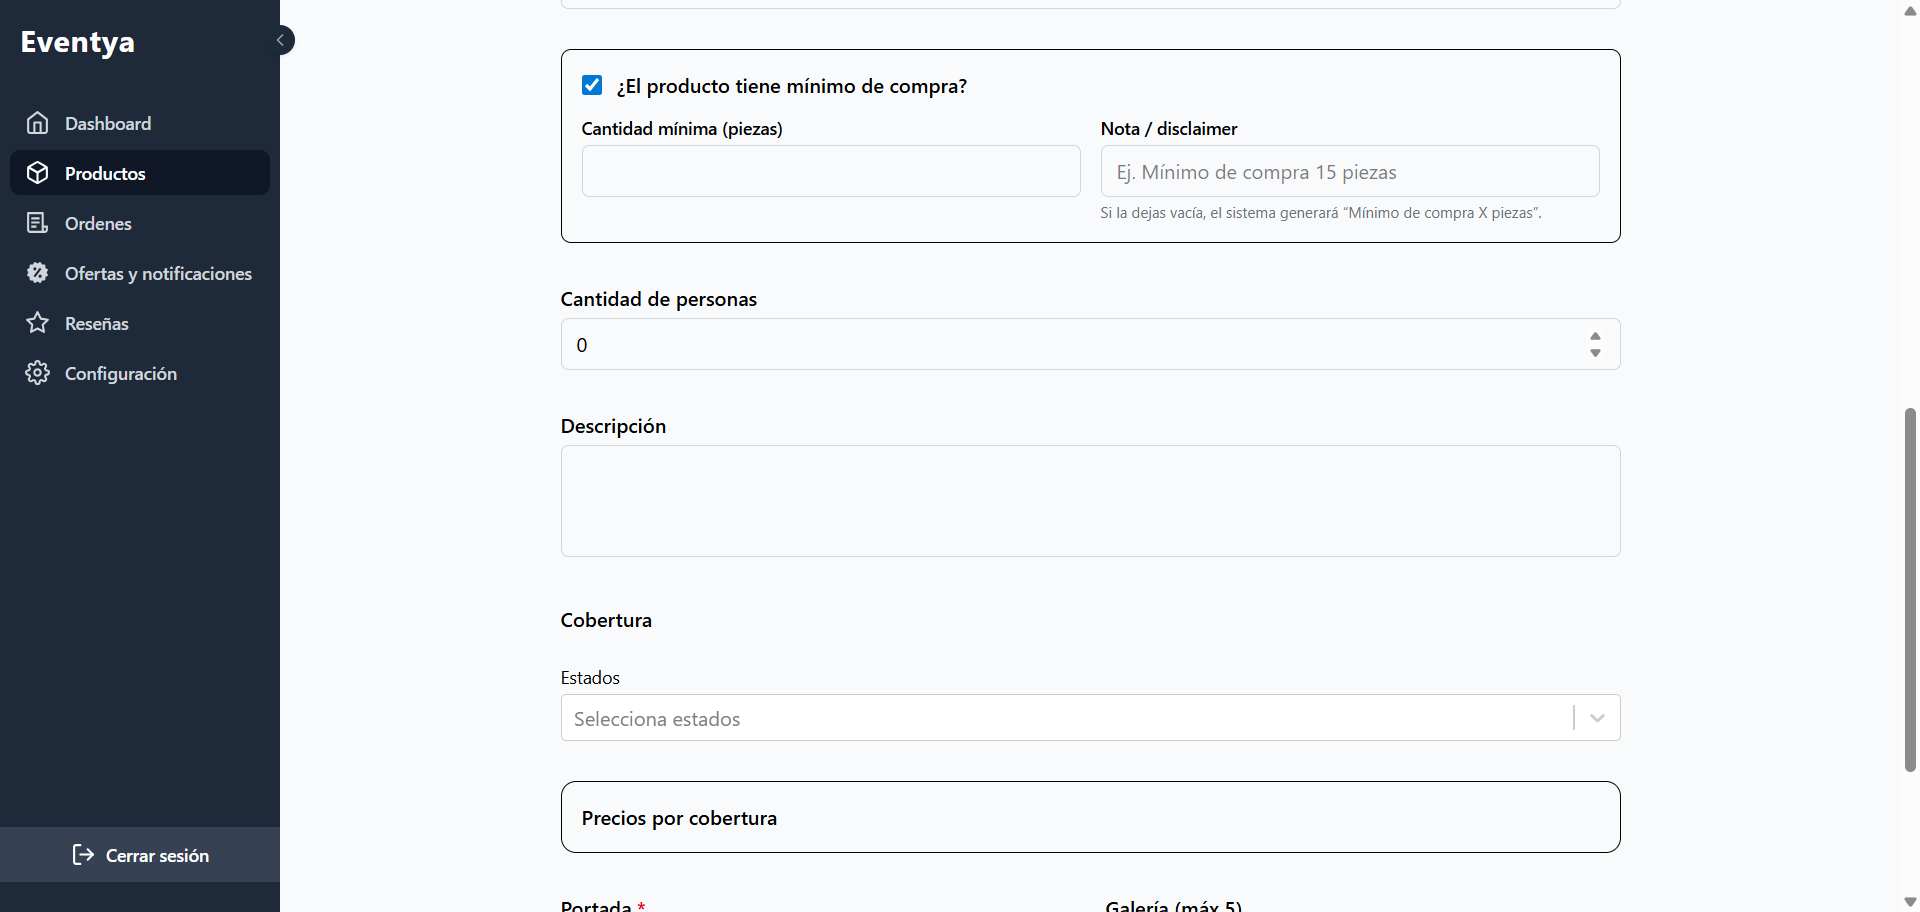Switch to the Productos section

click(108, 172)
